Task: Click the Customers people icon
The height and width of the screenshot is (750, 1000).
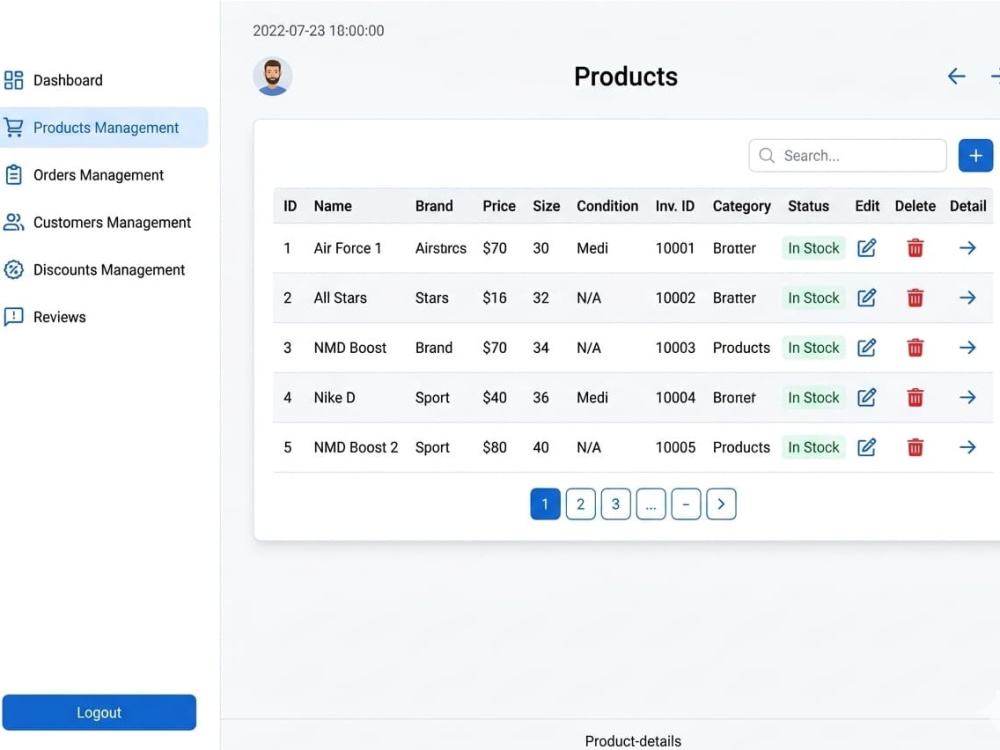Action: click(x=13, y=222)
